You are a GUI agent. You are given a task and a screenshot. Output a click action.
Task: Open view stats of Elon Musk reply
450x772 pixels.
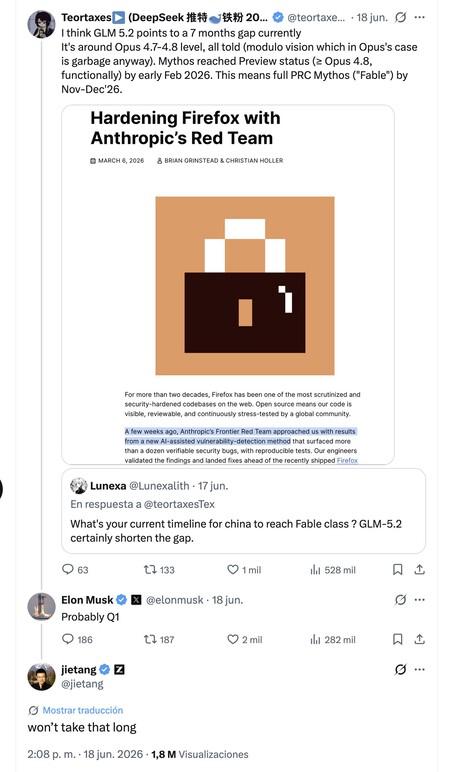tap(333, 640)
